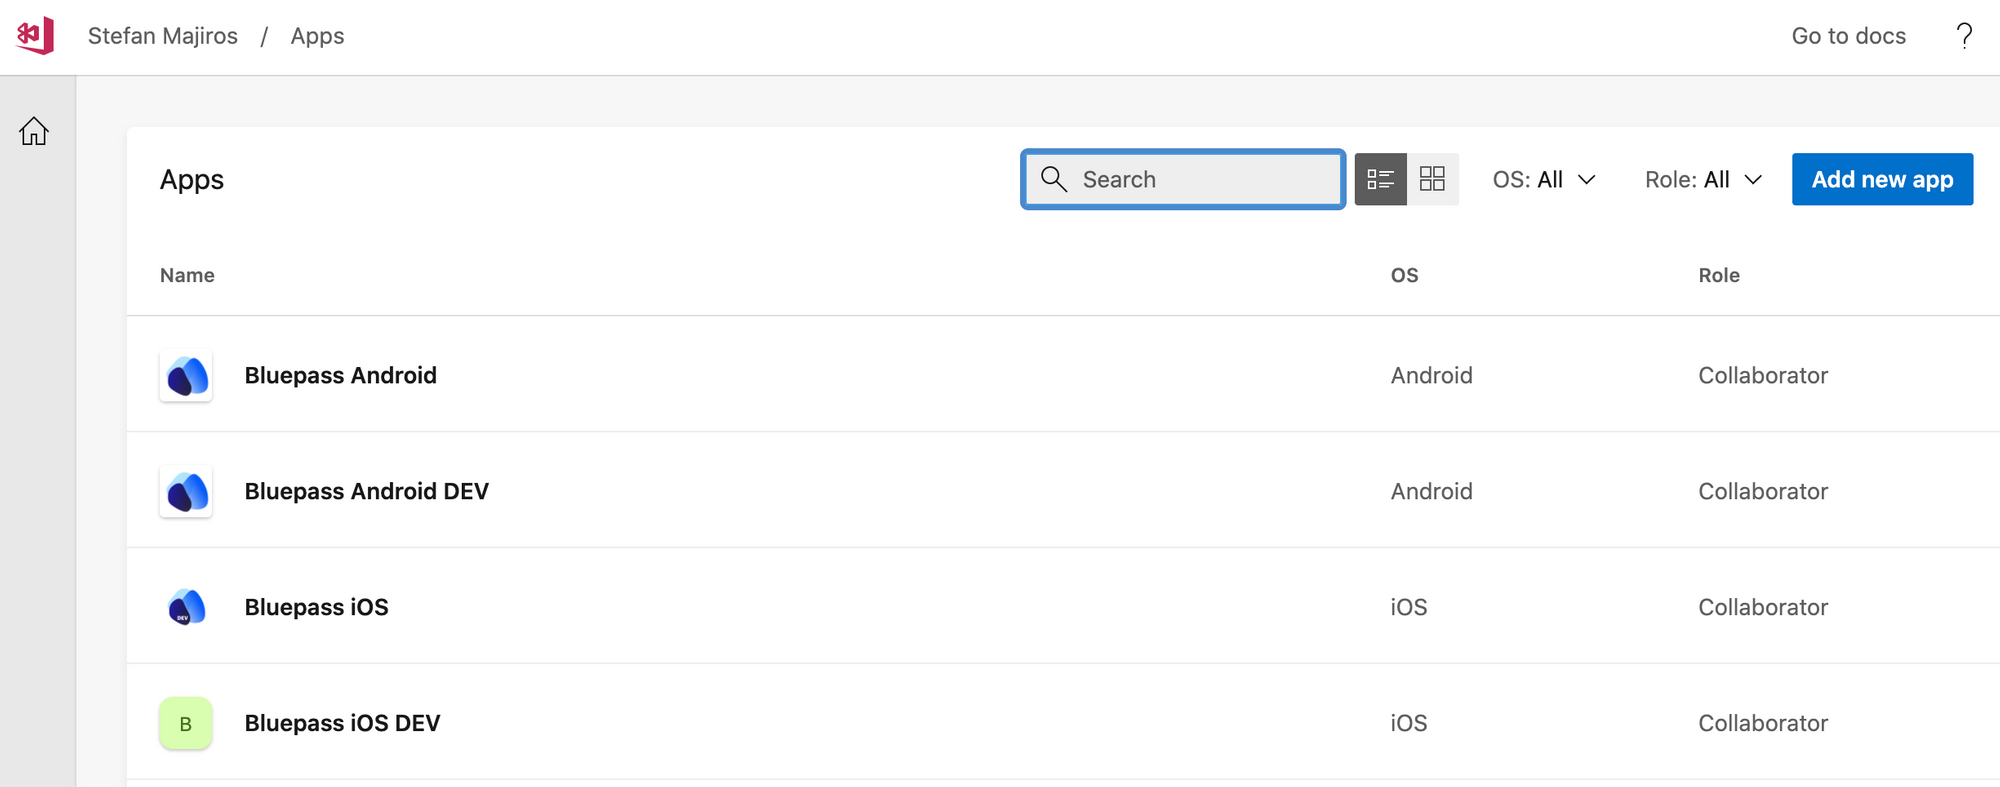2000x787 pixels.
Task: Switch to grid view layout
Action: (1433, 179)
